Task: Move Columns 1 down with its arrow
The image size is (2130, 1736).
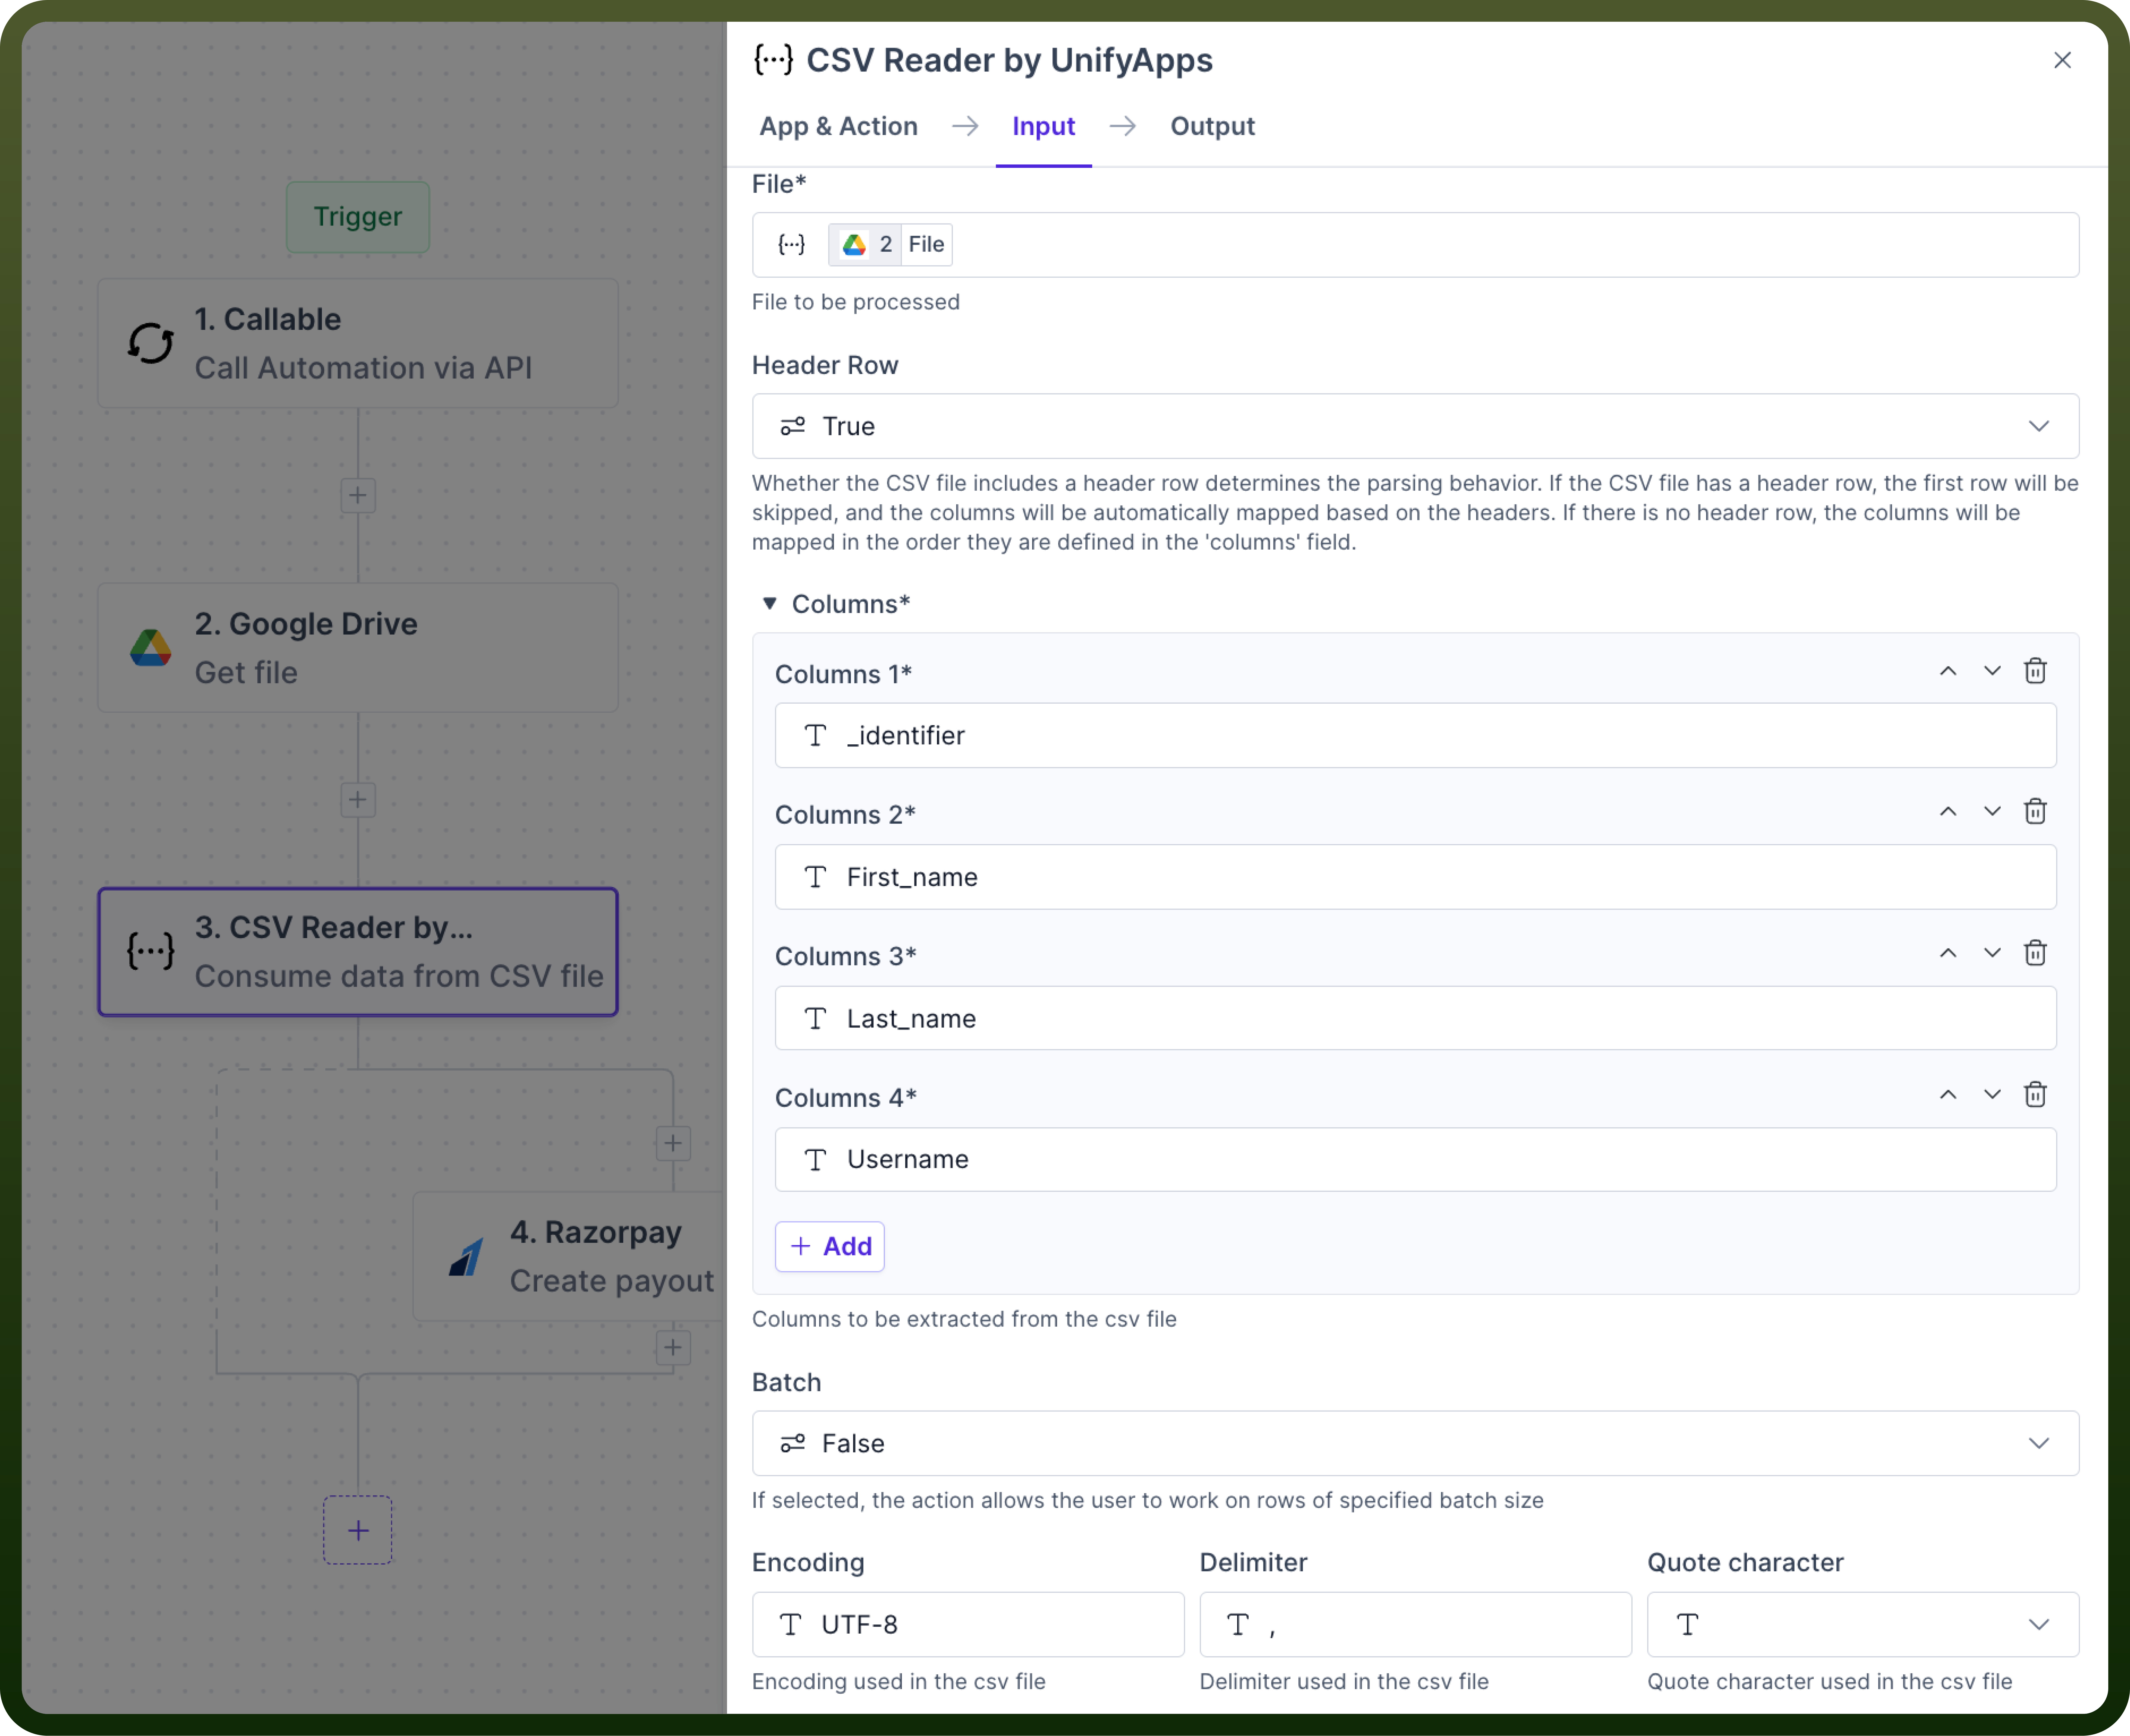Action: click(1992, 671)
